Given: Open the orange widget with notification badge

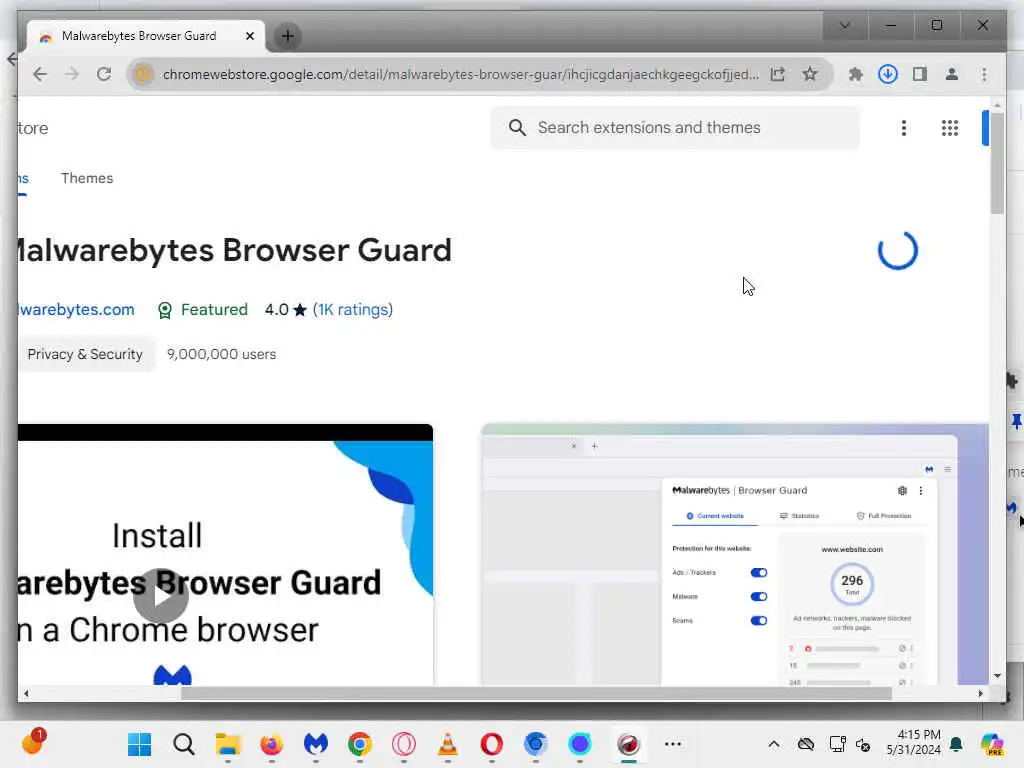Looking at the screenshot, I should coord(33,742).
